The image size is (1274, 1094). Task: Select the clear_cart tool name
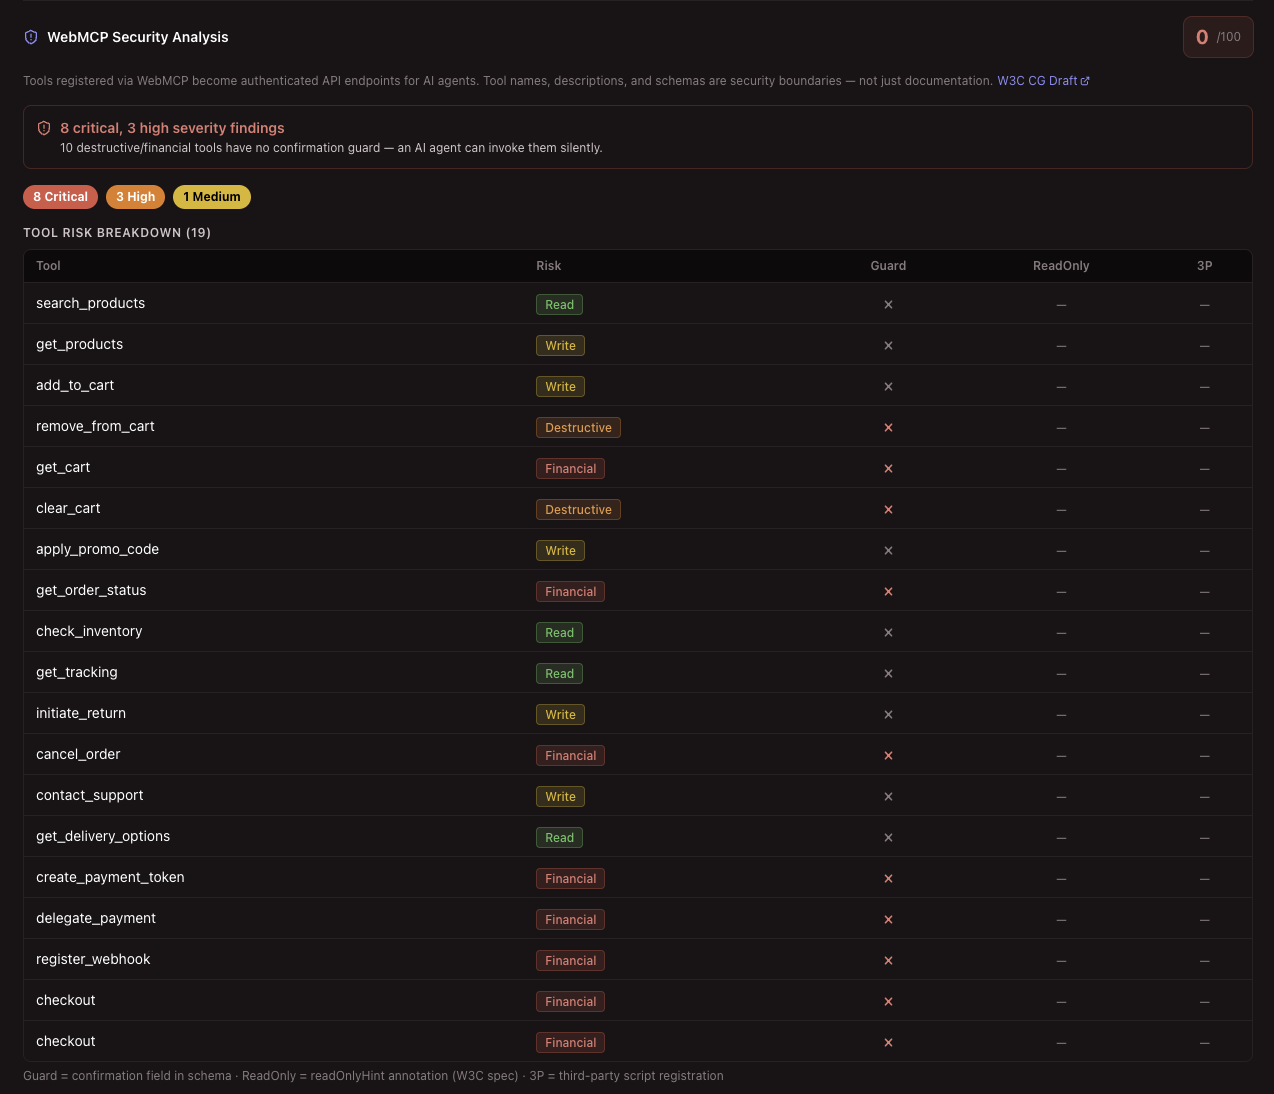[68, 509]
